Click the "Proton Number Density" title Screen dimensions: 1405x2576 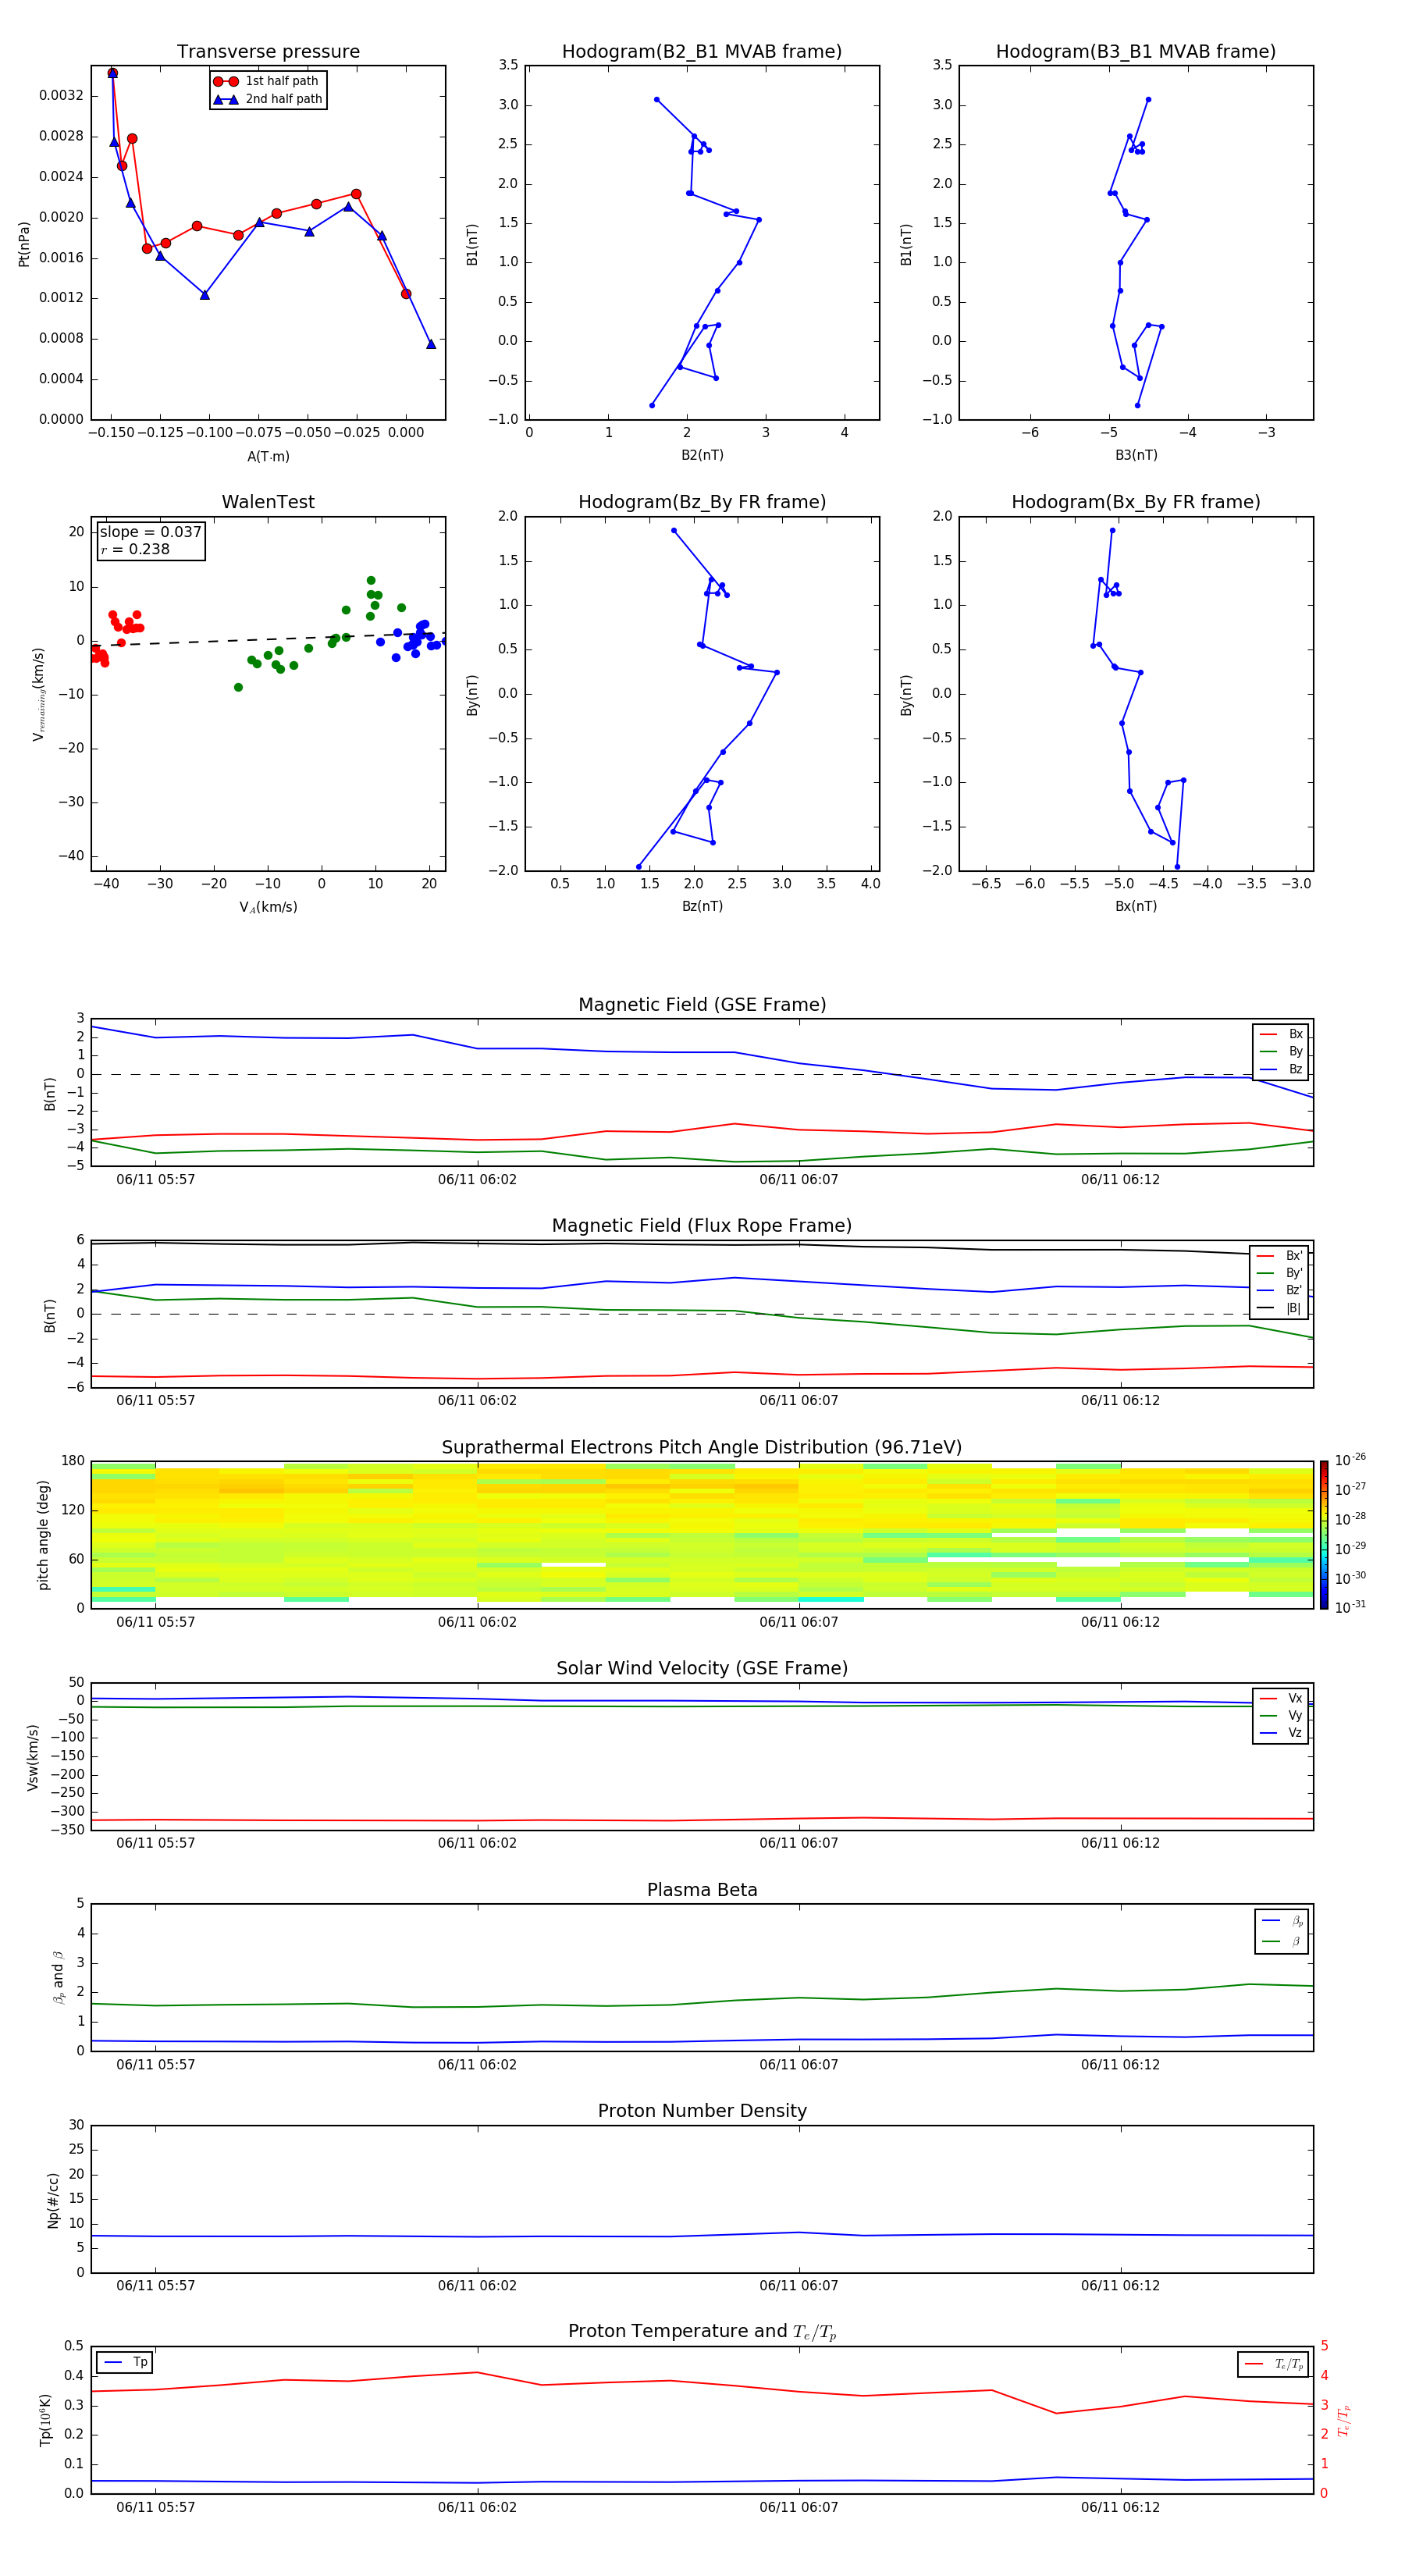click(702, 2111)
